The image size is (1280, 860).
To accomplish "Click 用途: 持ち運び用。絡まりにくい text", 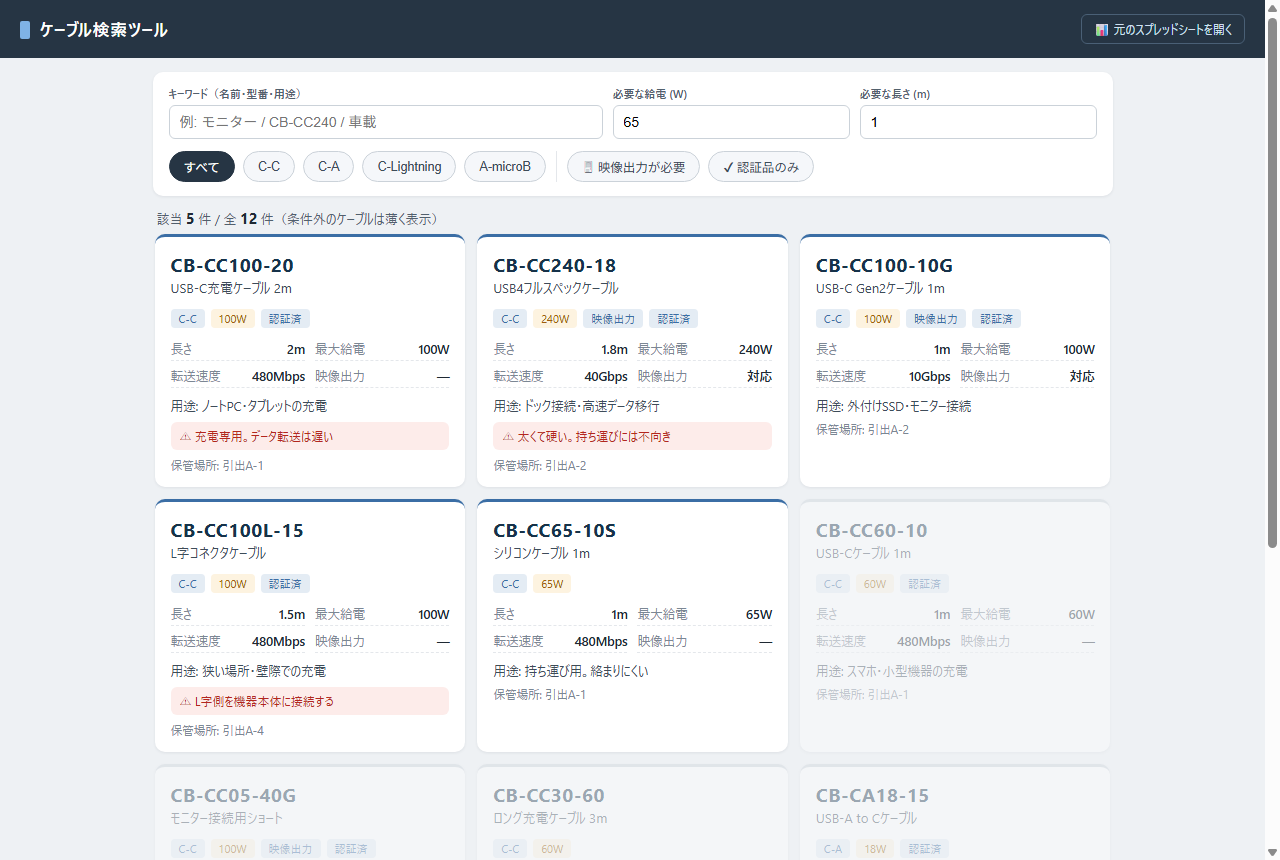I will [571, 671].
